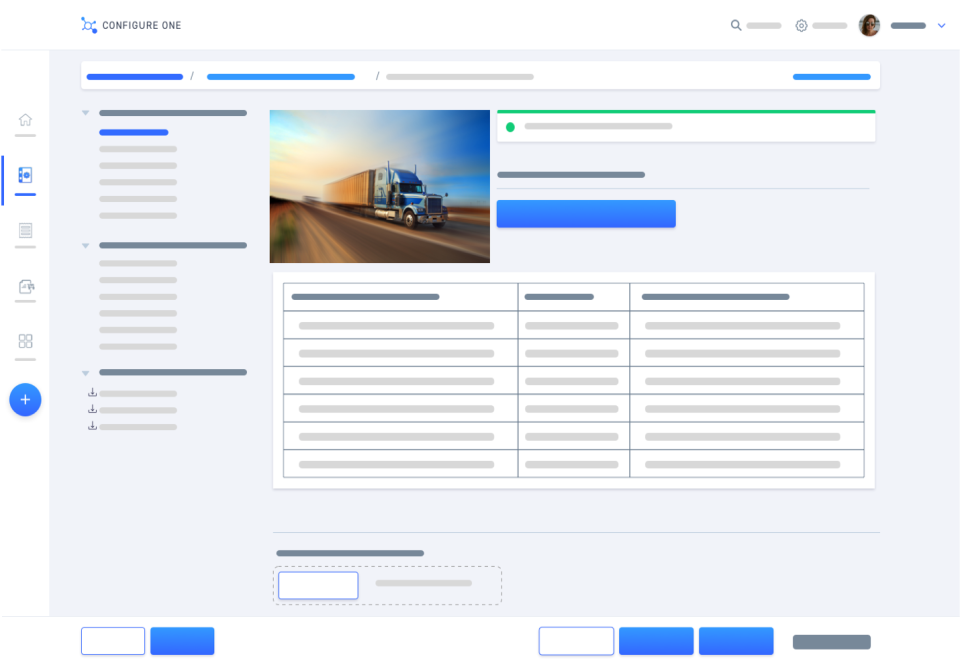Click the green status indicator dot
The width and height of the screenshot is (960, 667).
click(511, 127)
